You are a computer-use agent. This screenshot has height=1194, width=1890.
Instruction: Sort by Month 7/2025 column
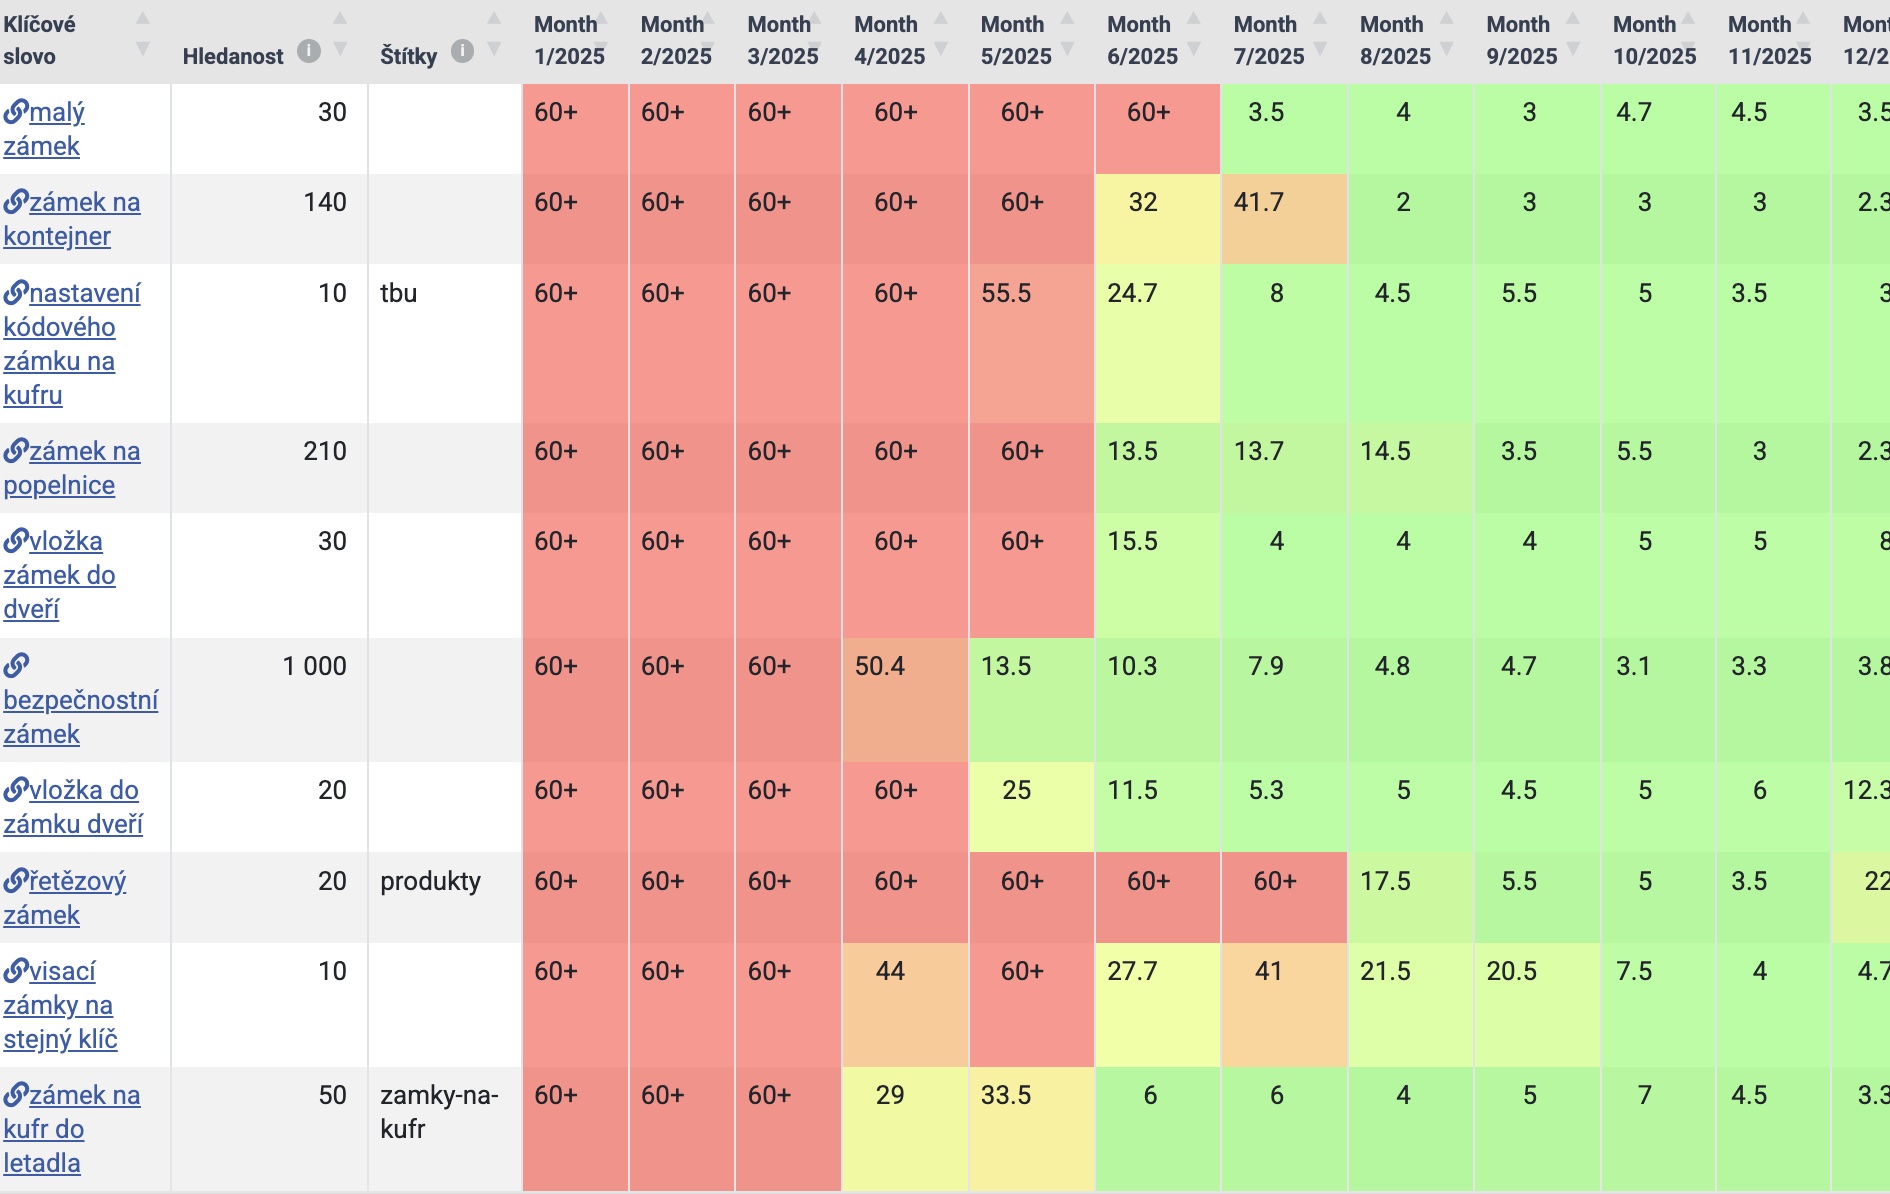tap(1320, 34)
